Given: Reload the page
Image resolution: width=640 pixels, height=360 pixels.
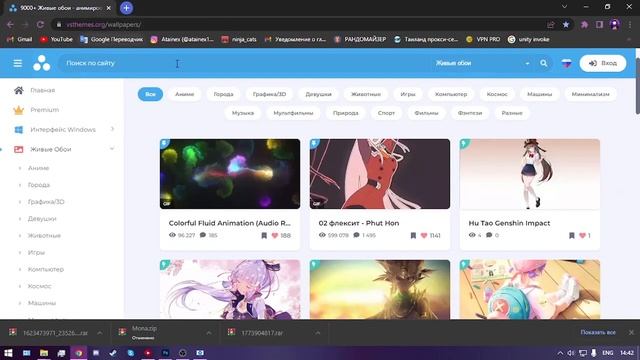Looking at the screenshot, I should [x=40, y=24].
